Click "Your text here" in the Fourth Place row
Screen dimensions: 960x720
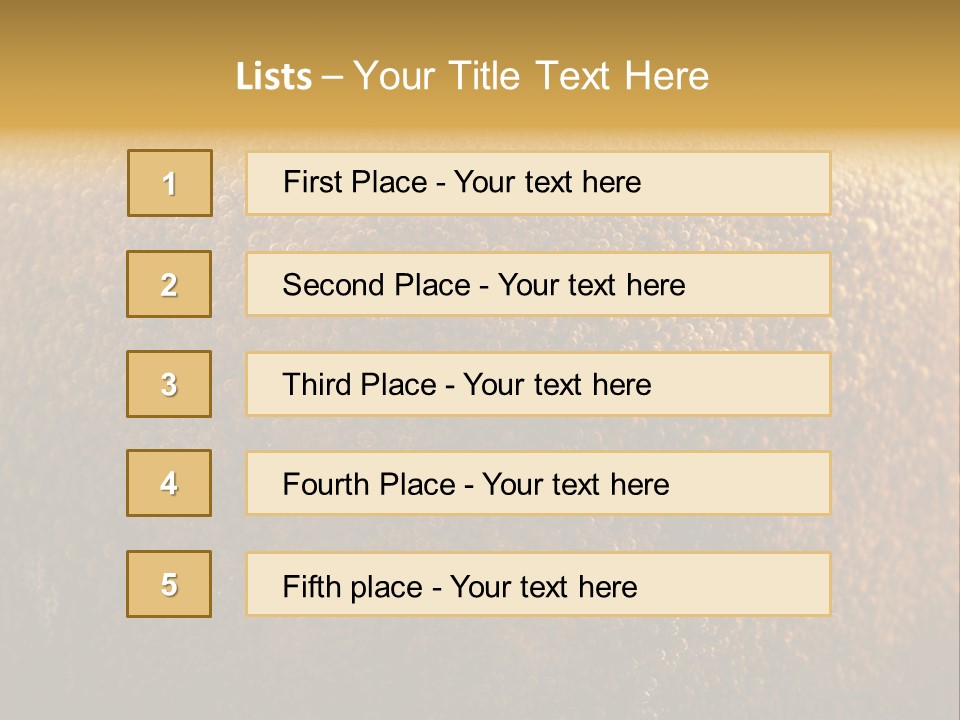pyautogui.click(x=576, y=485)
